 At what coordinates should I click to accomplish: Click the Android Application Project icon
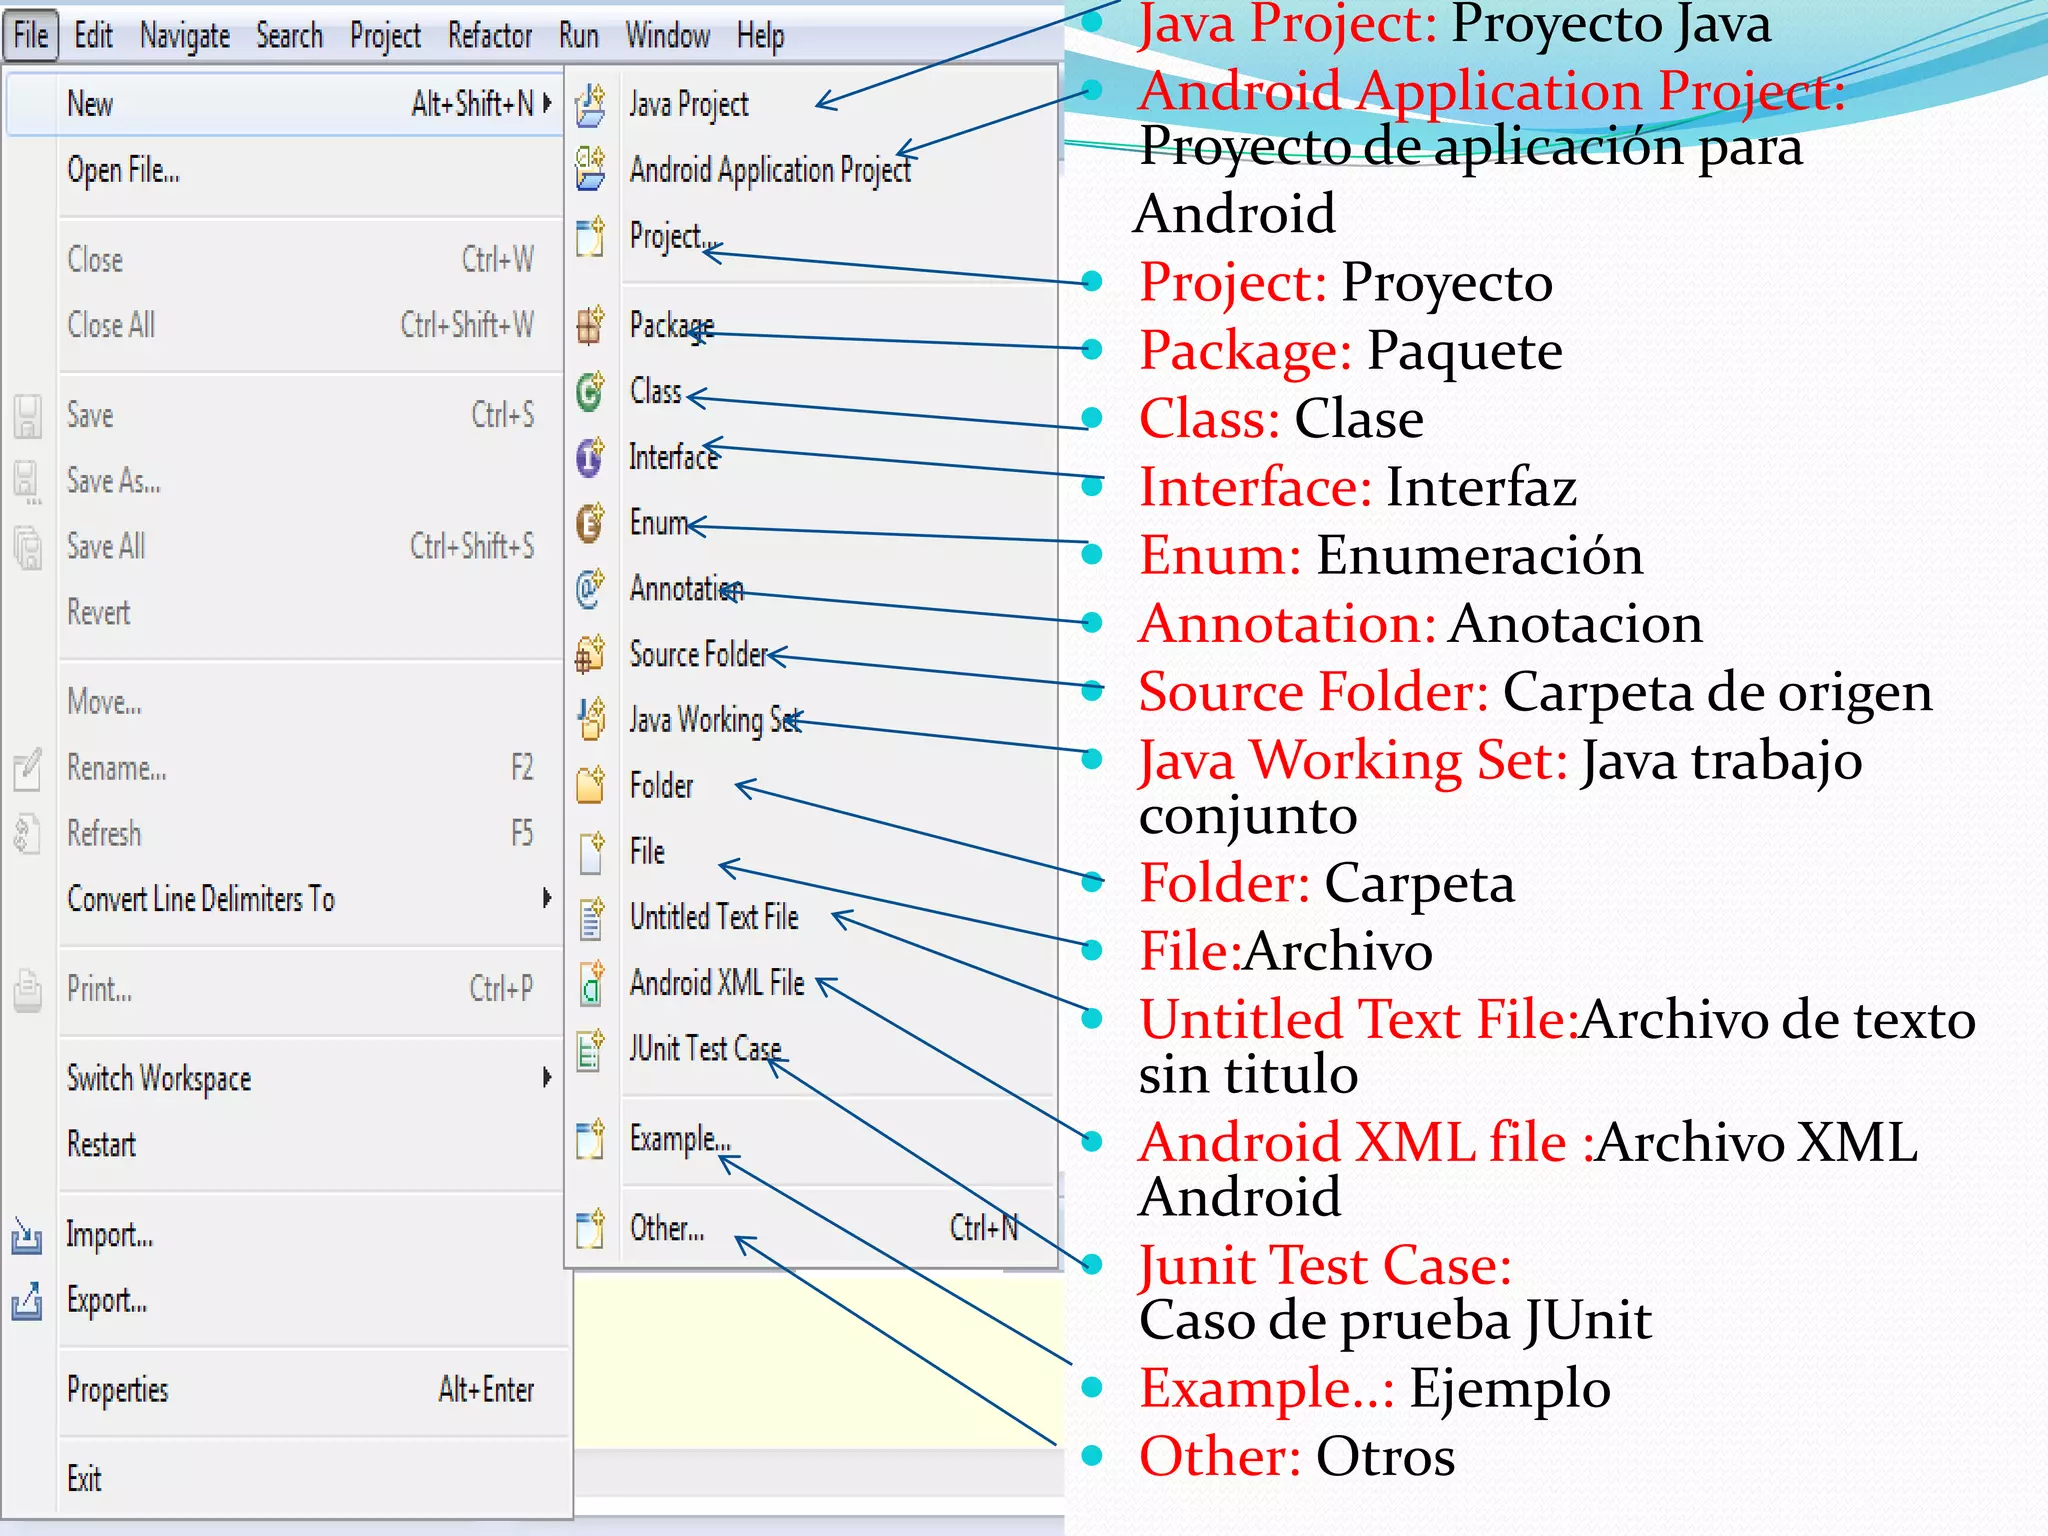[x=590, y=169]
